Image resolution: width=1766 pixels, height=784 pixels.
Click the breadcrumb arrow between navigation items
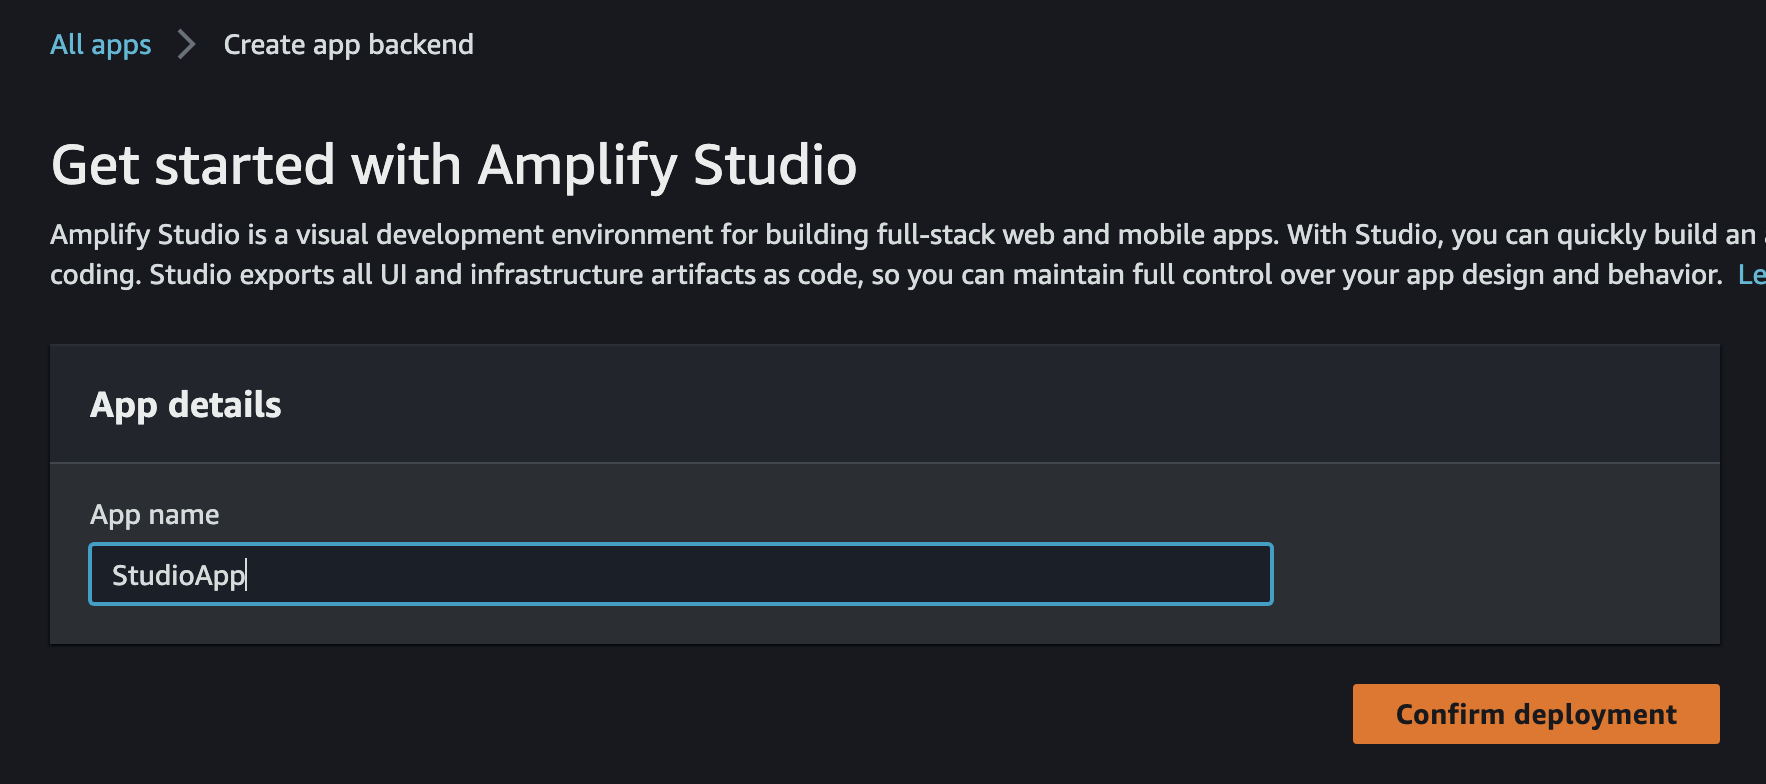[186, 44]
